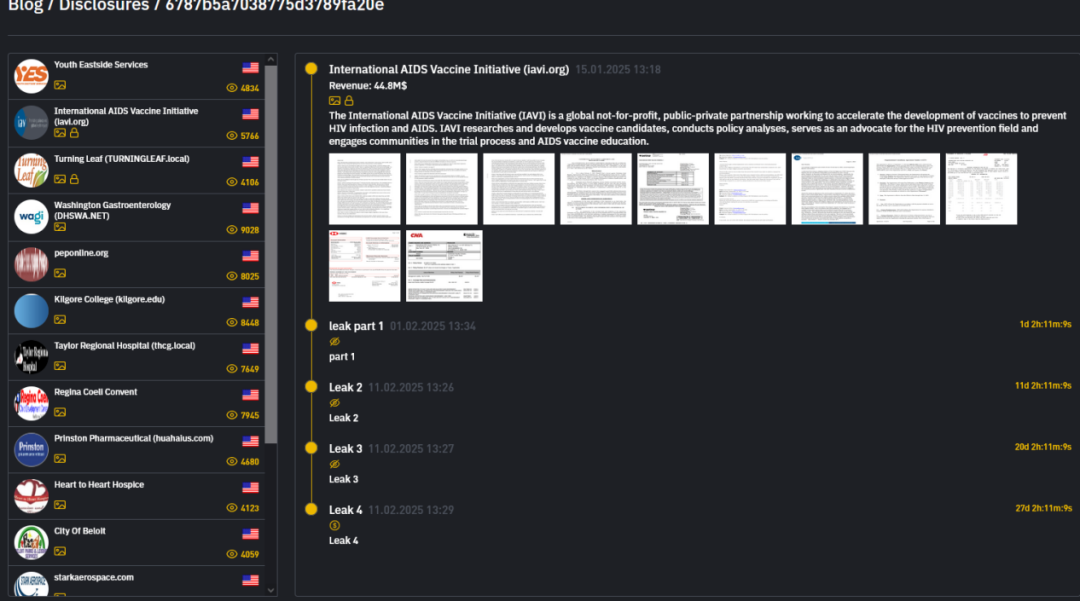1080x601 pixels.
Task: Click the eye views icon showing 9028
Action: pos(231,230)
